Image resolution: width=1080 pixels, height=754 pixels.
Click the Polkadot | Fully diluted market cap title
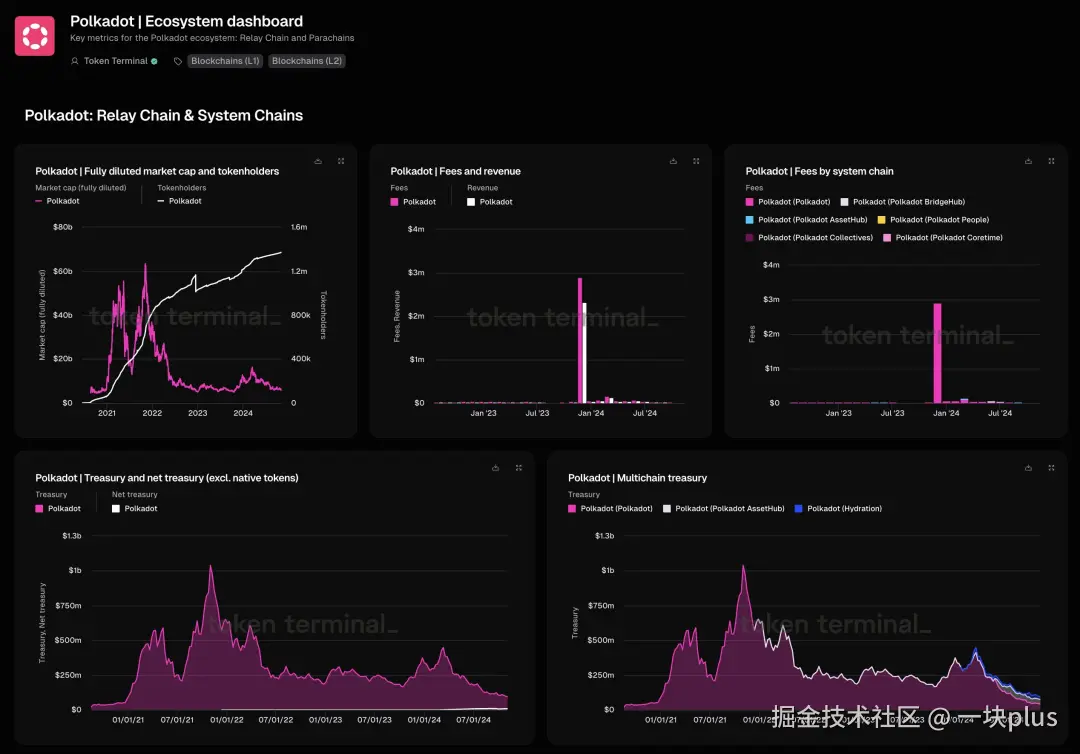pyautogui.click(x=157, y=171)
